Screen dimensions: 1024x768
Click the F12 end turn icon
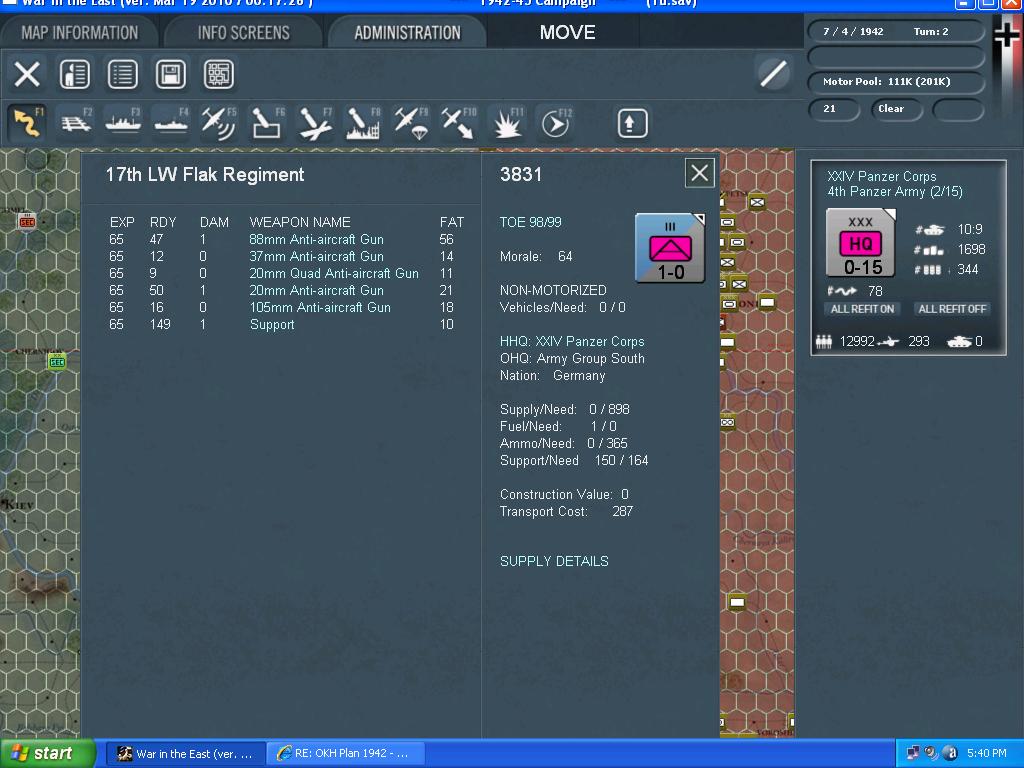(555, 122)
